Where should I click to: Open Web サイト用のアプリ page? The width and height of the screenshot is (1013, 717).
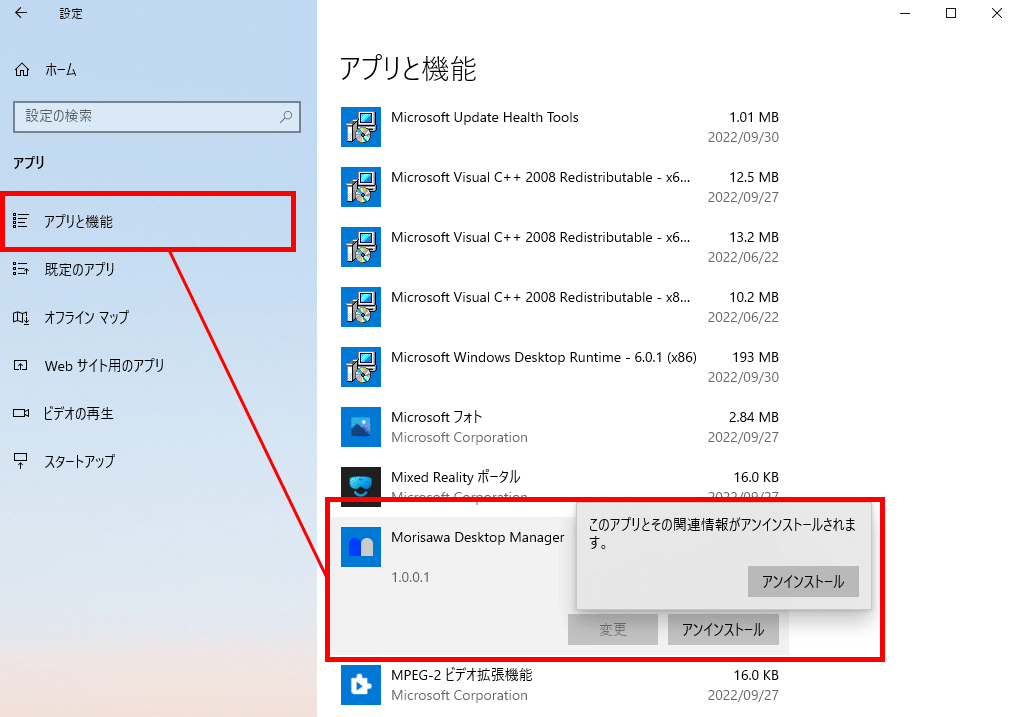pyautogui.click(x=104, y=366)
